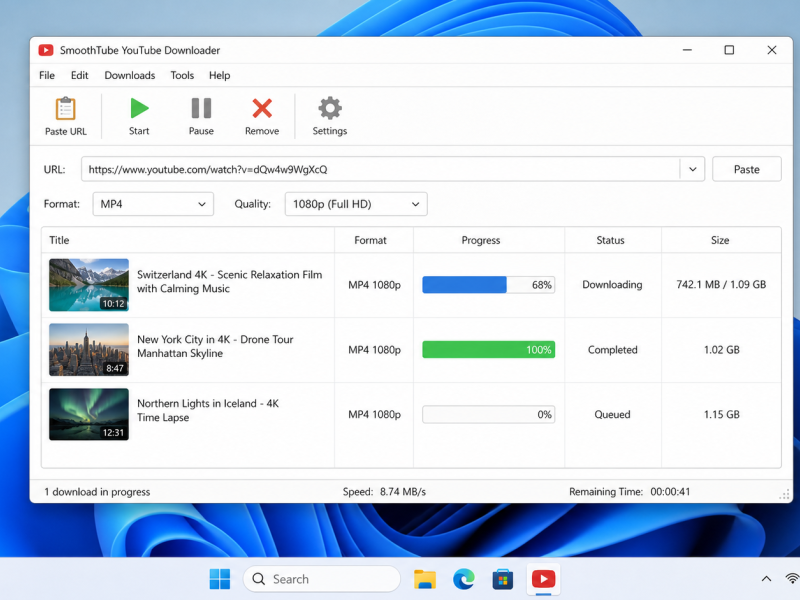Expand the URL history dropdown arrow
This screenshot has width=800, height=600.
[x=692, y=169]
